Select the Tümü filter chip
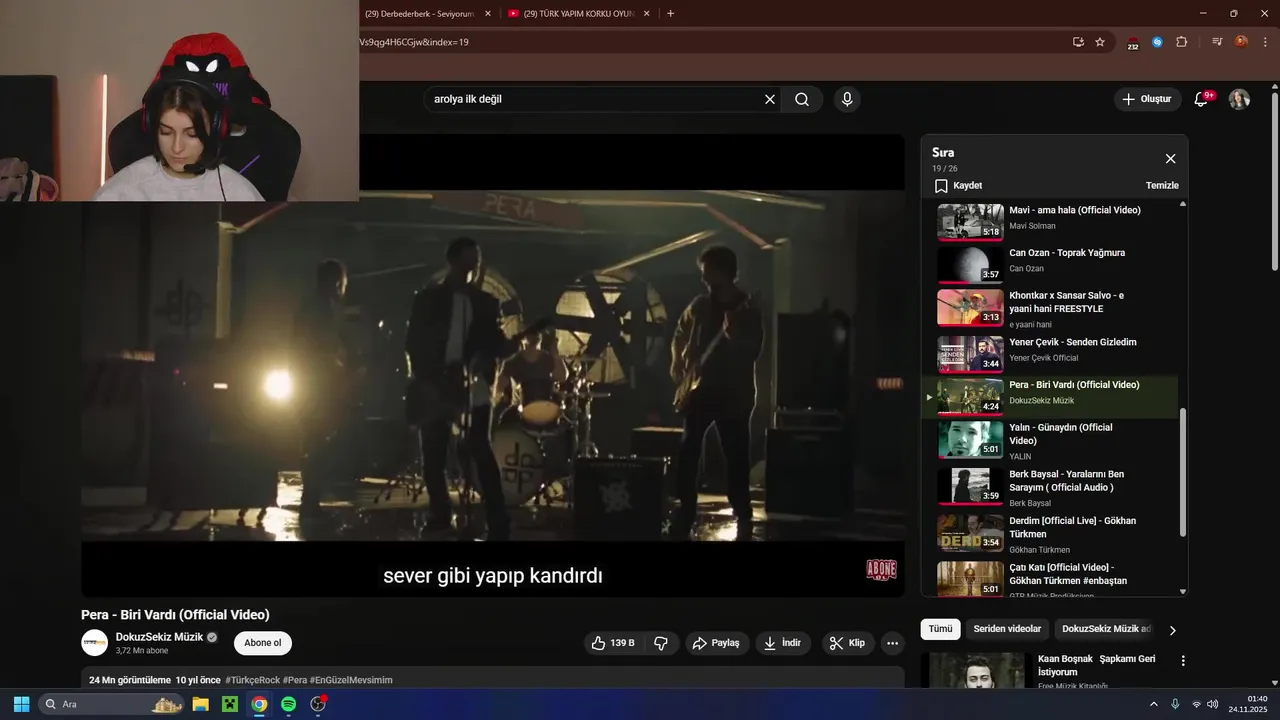The image size is (1280, 720). click(x=940, y=629)
